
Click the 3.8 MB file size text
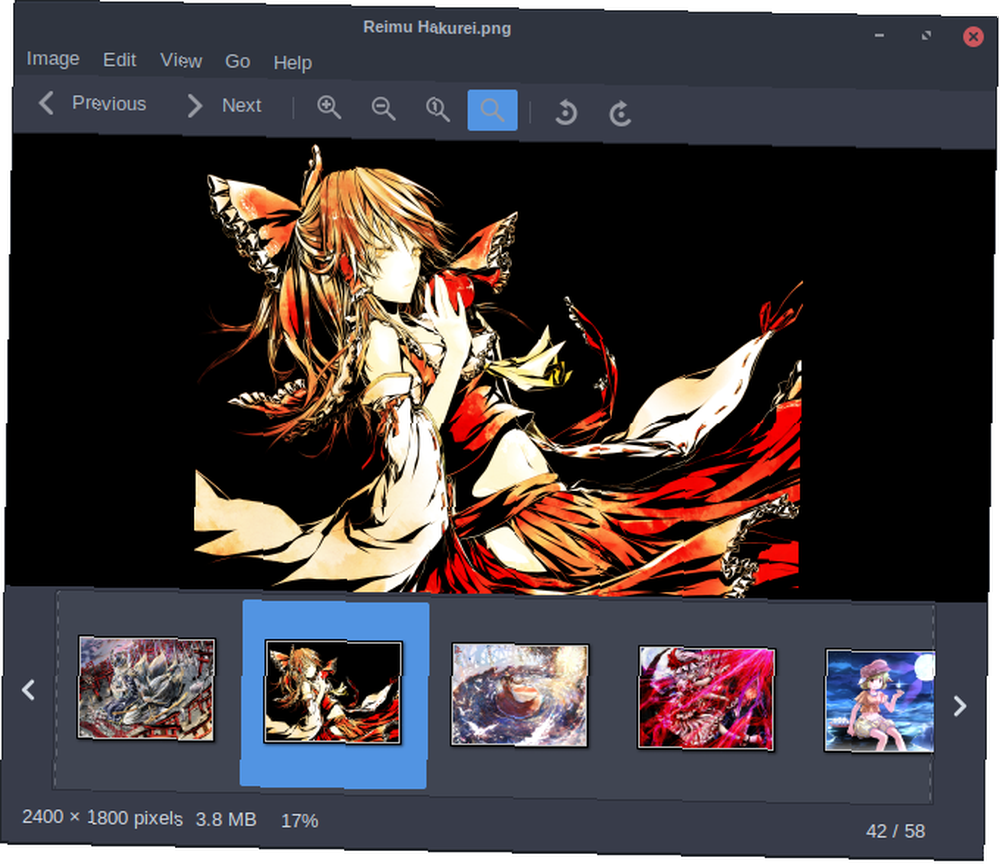click(226, 819)
